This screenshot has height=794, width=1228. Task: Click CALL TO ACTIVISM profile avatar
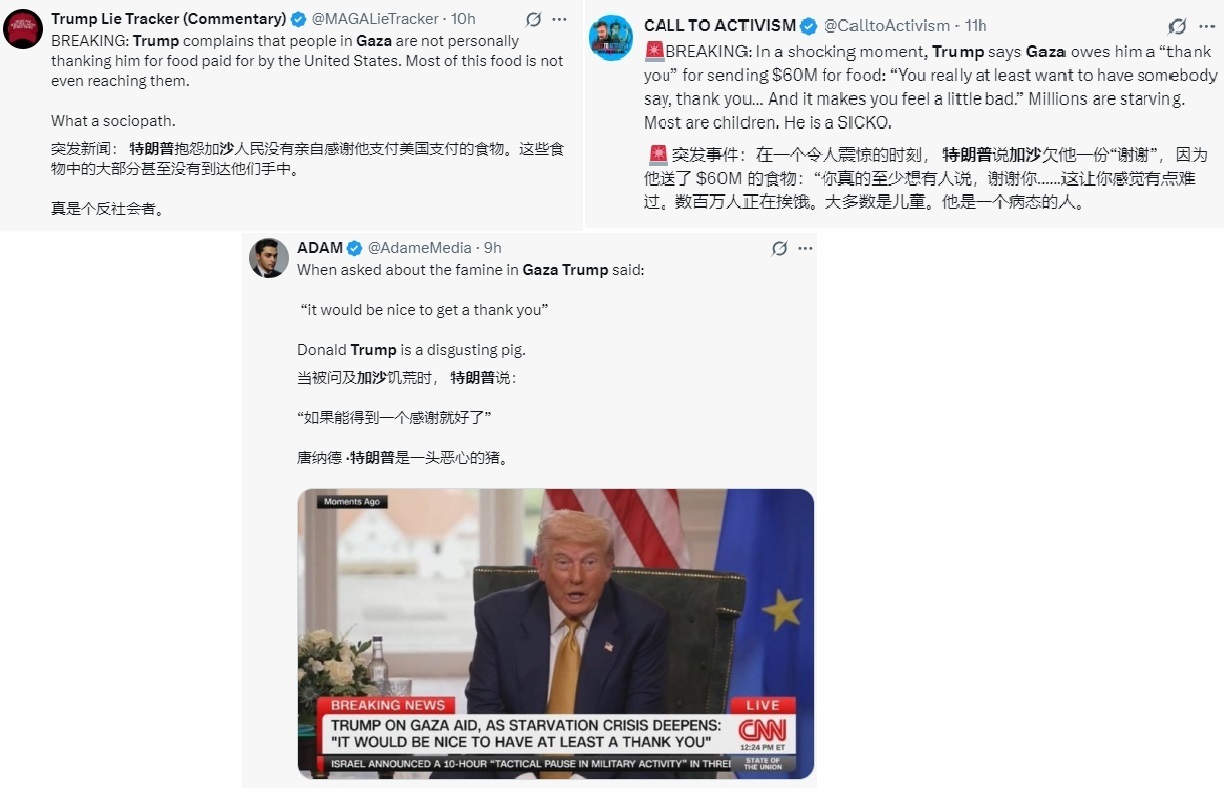tap(610, 38)
